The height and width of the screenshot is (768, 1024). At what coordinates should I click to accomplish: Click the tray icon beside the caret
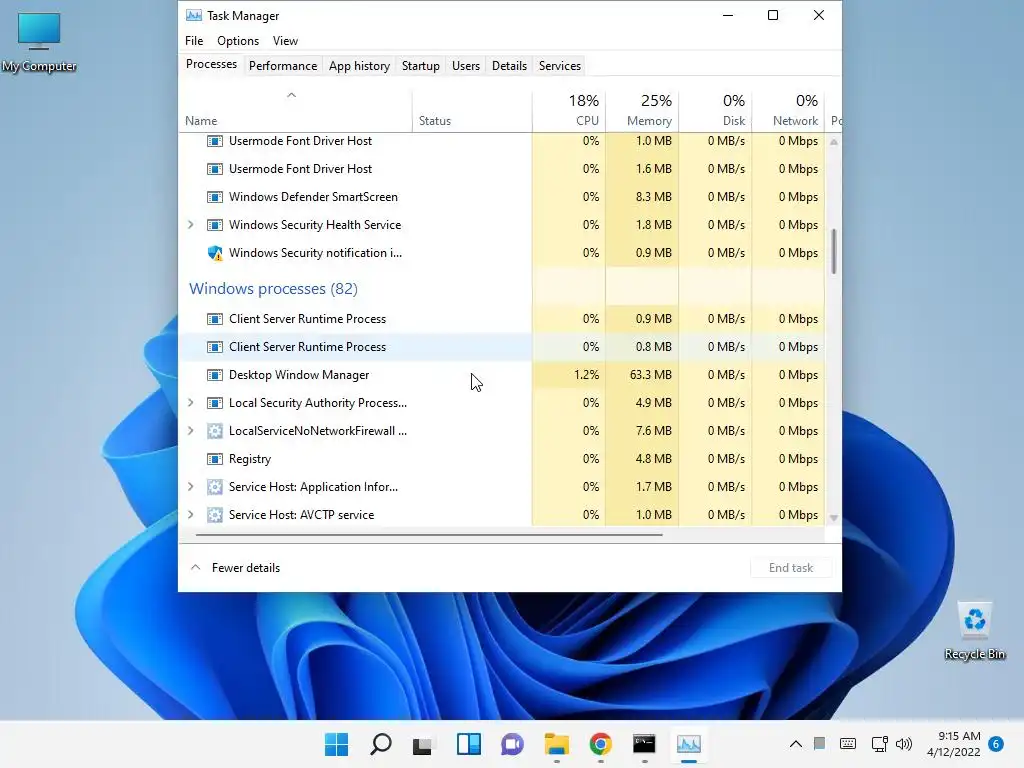[x=820, y=743]
